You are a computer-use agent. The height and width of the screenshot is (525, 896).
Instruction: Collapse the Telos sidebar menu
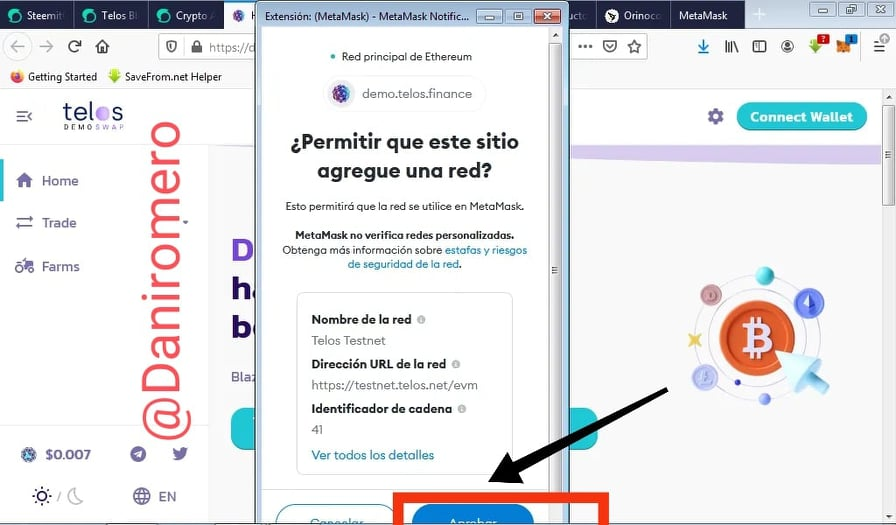pos(24,117)
